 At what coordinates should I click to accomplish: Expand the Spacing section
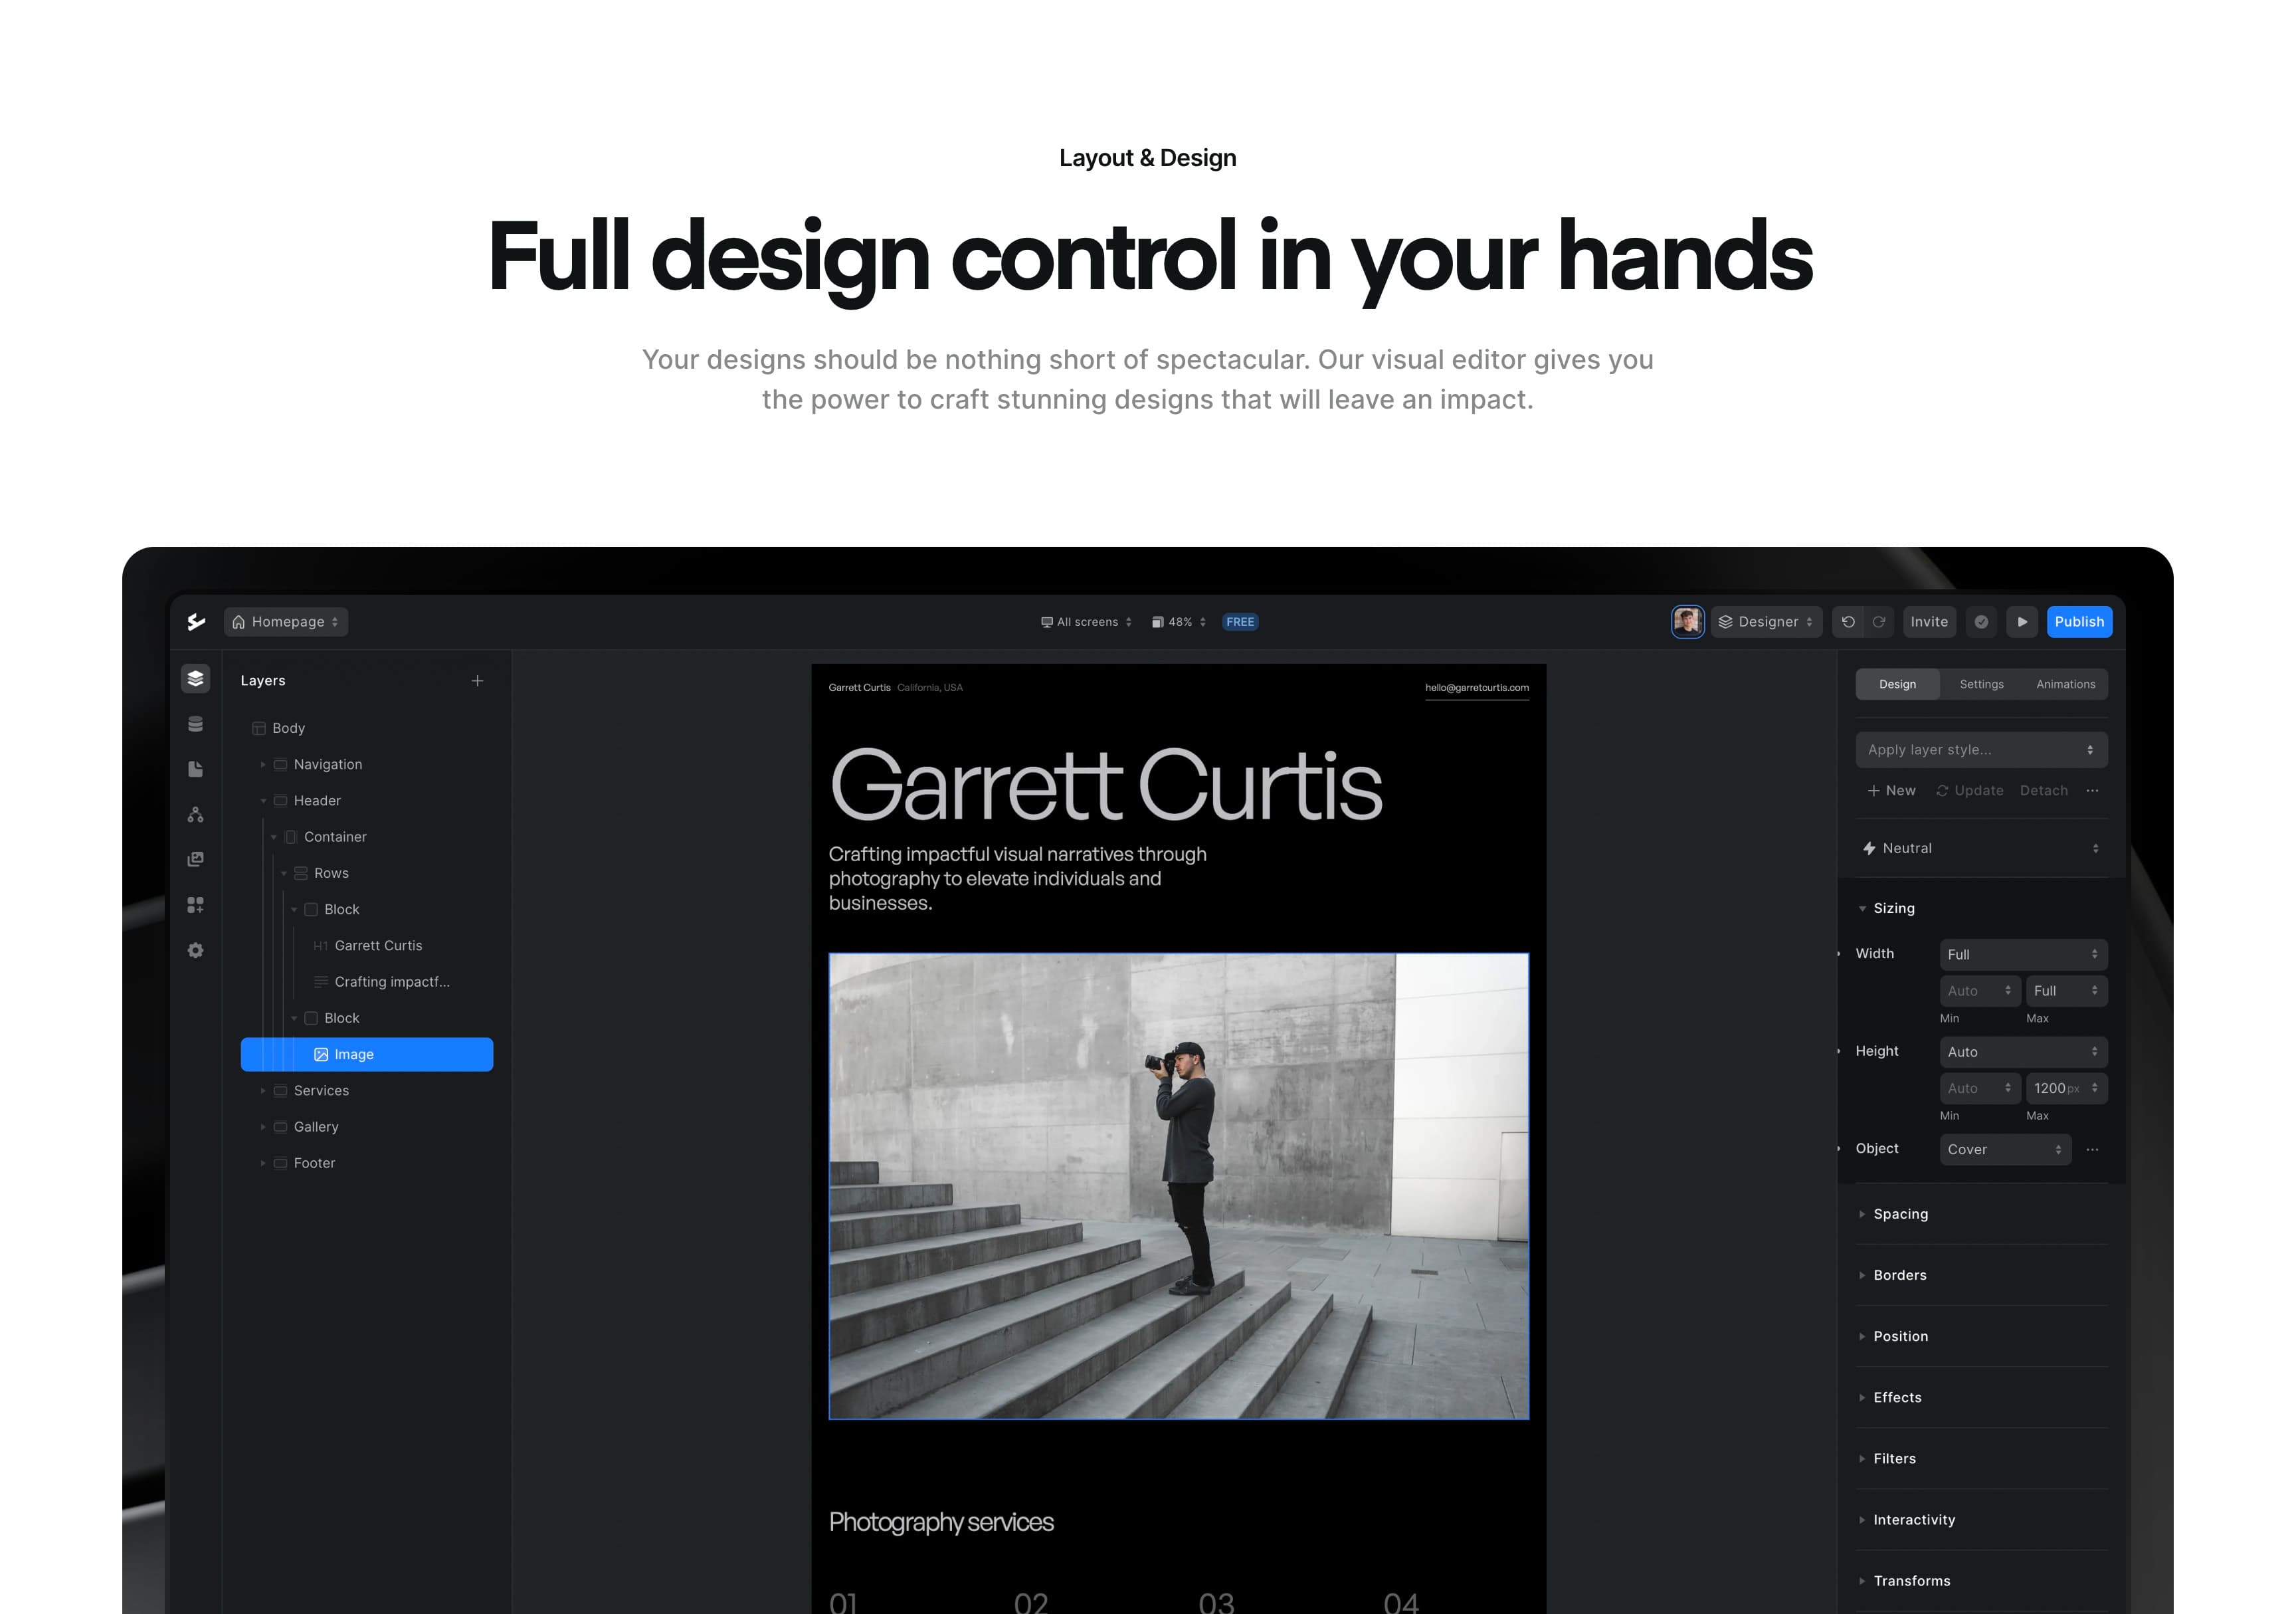click(x=1862, y=1214)
